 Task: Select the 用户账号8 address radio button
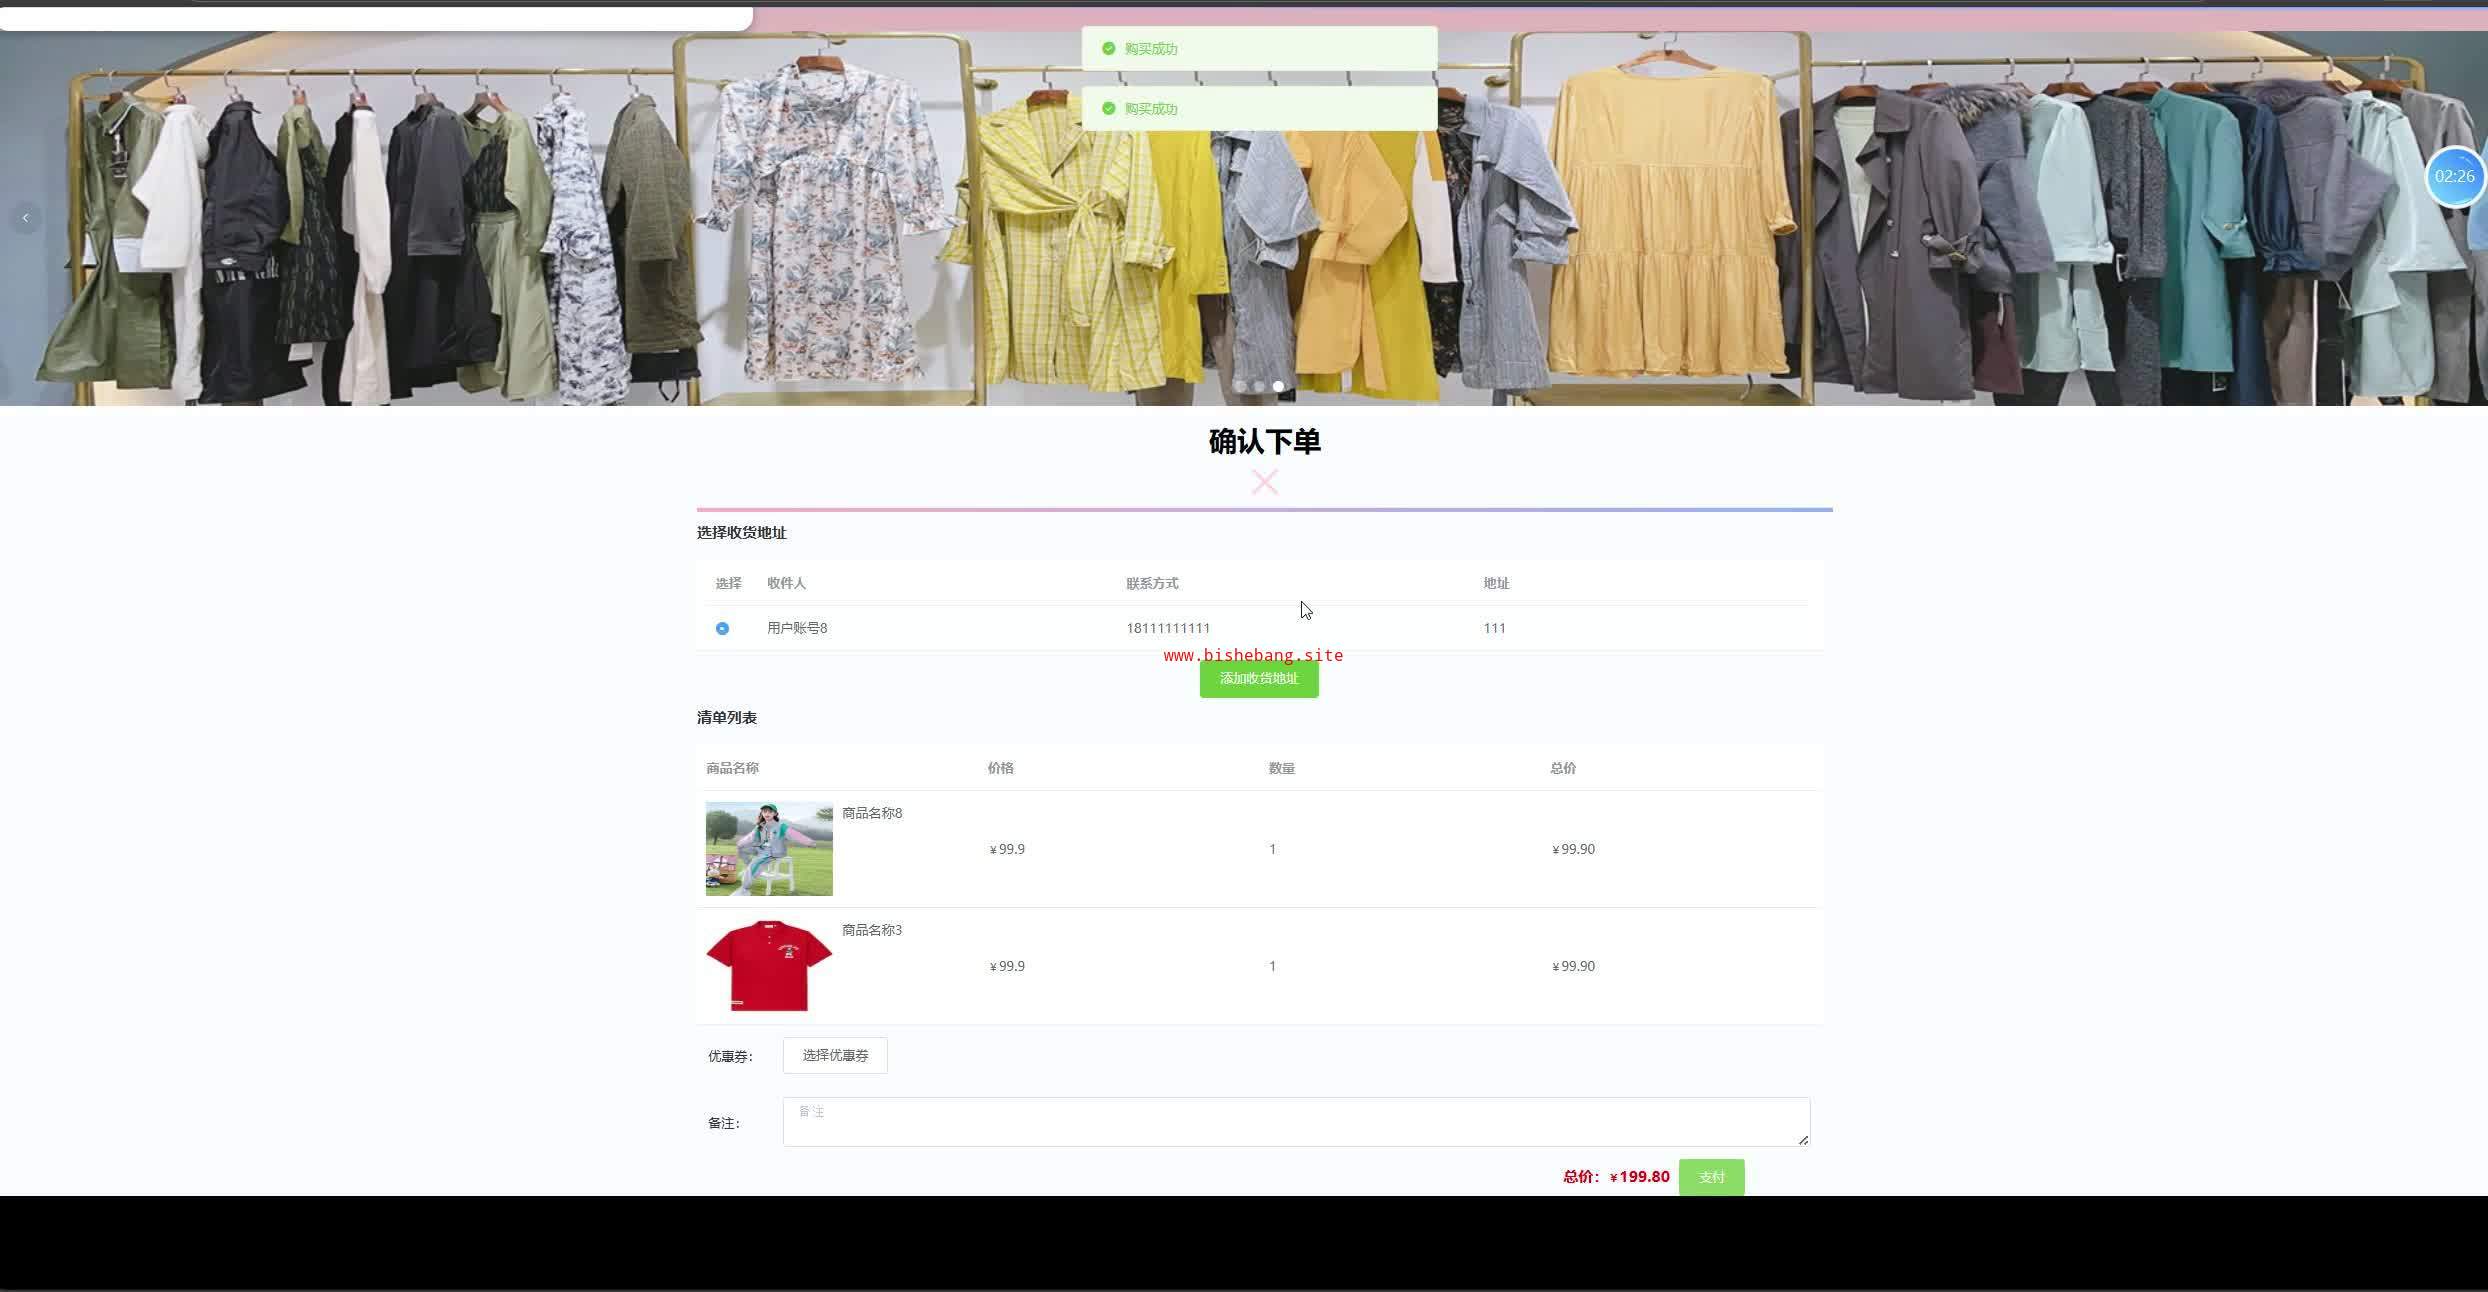click(x=722, y=628)
